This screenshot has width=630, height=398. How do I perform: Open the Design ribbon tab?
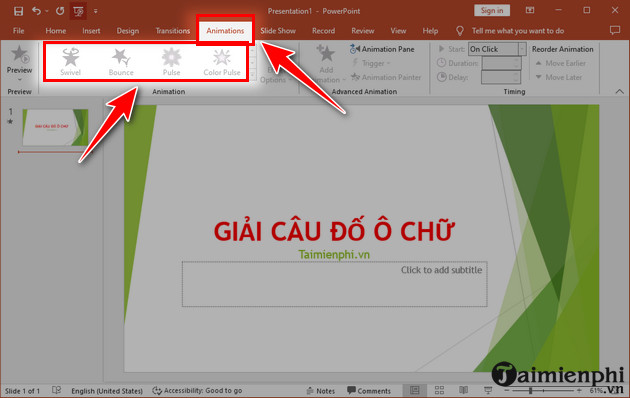[128, 31]
